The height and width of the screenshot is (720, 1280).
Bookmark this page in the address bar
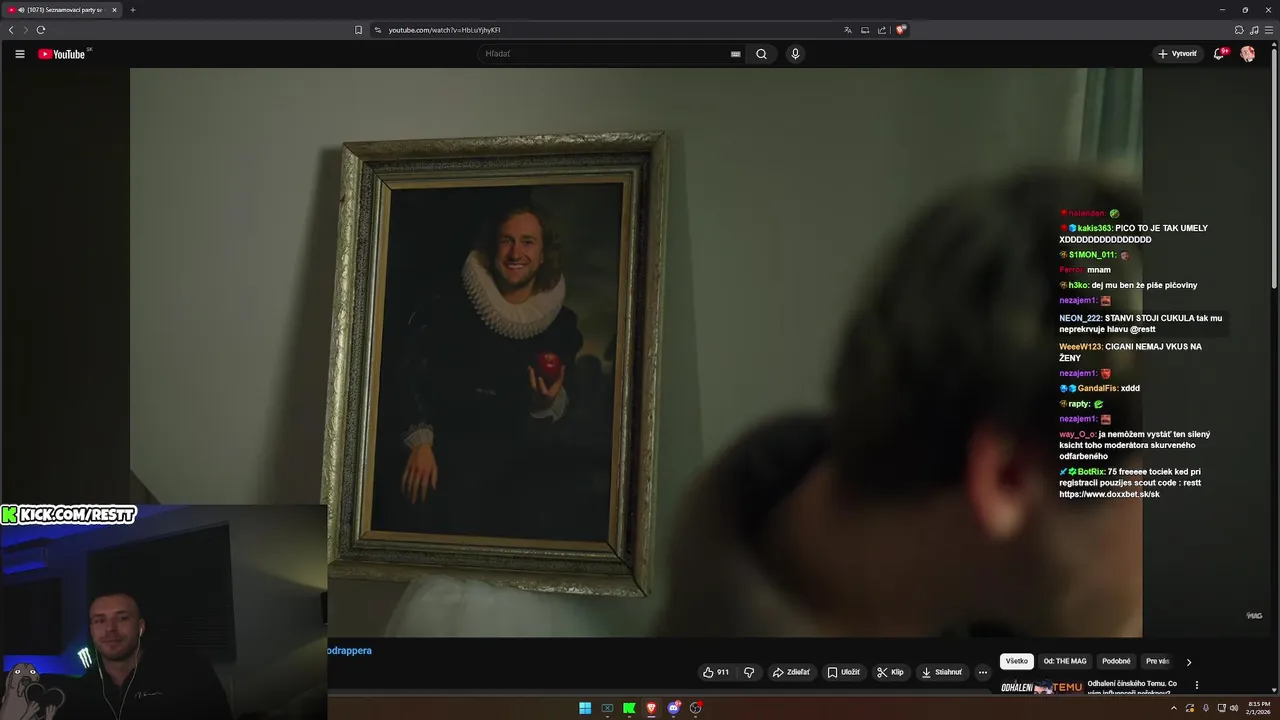point(358,30)
